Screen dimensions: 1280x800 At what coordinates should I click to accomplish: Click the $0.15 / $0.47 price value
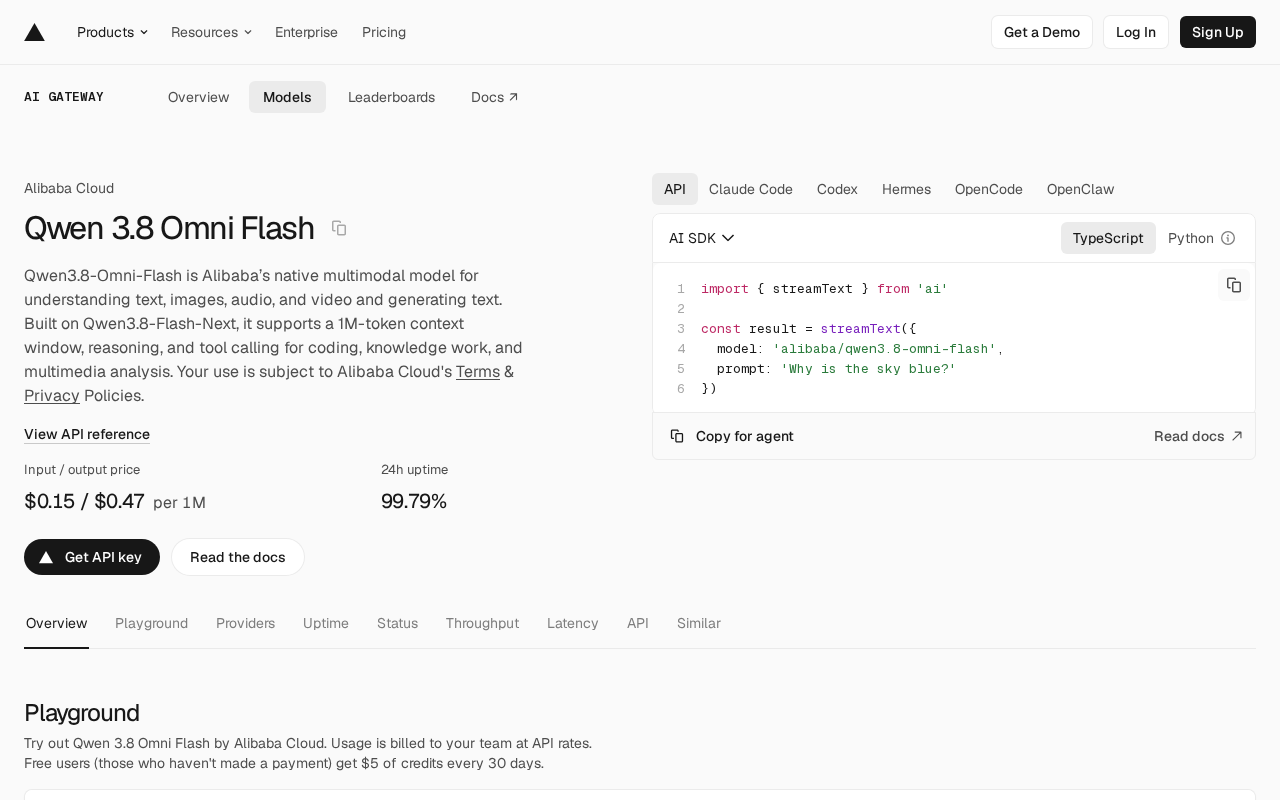point(84,501)
